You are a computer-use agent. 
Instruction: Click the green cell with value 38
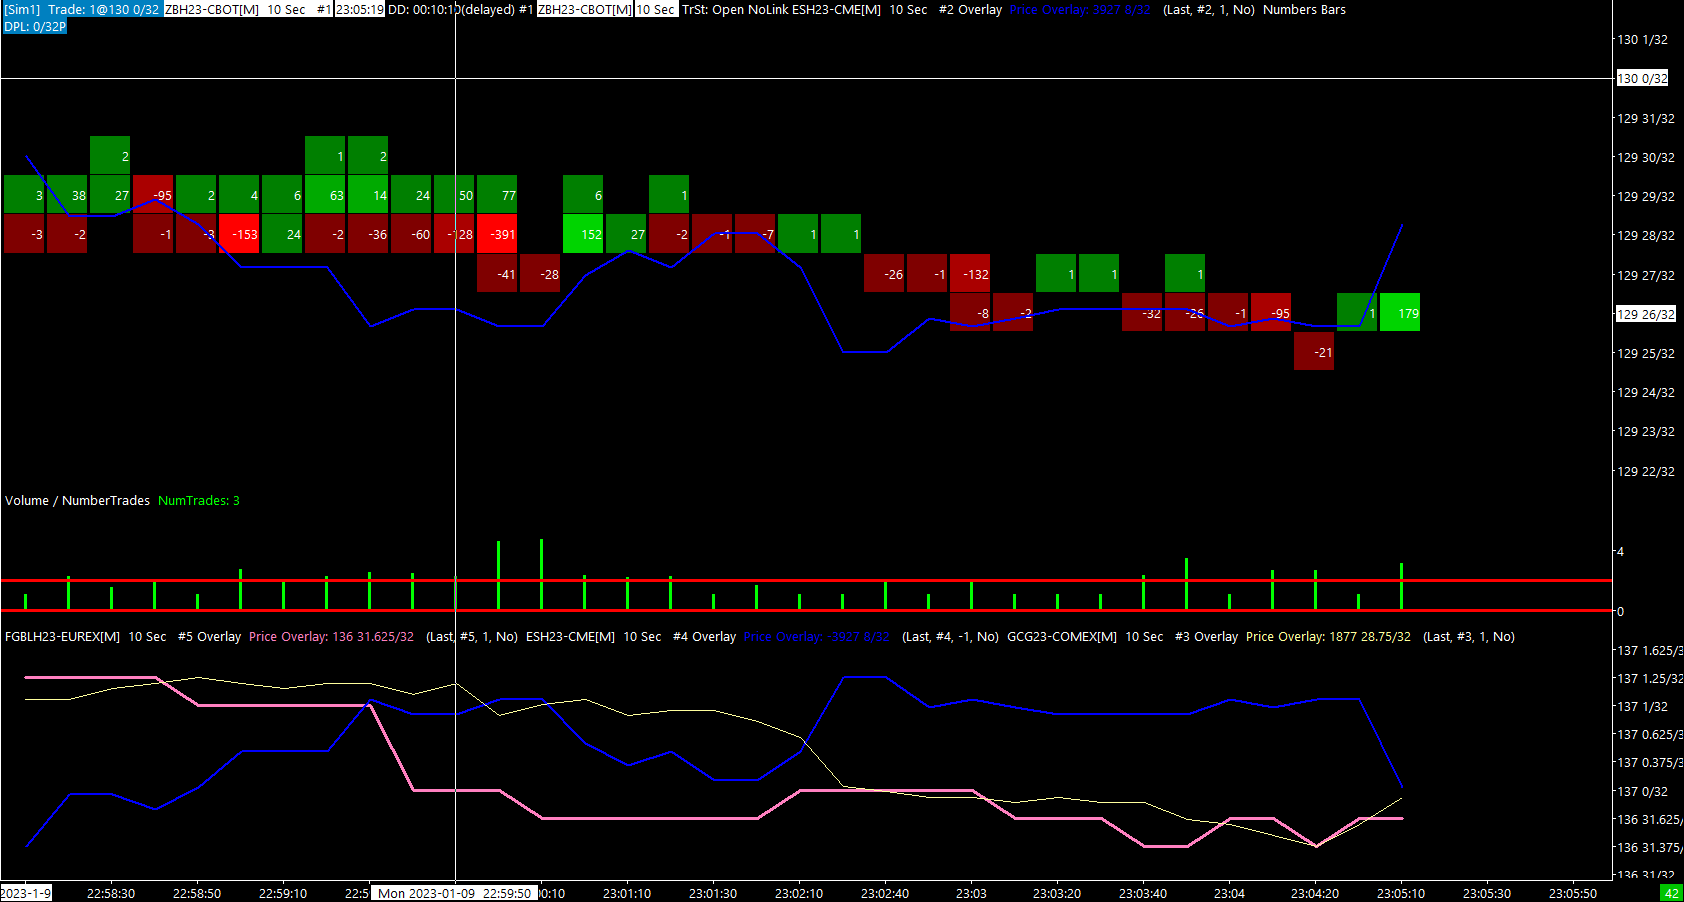[67, 195]
